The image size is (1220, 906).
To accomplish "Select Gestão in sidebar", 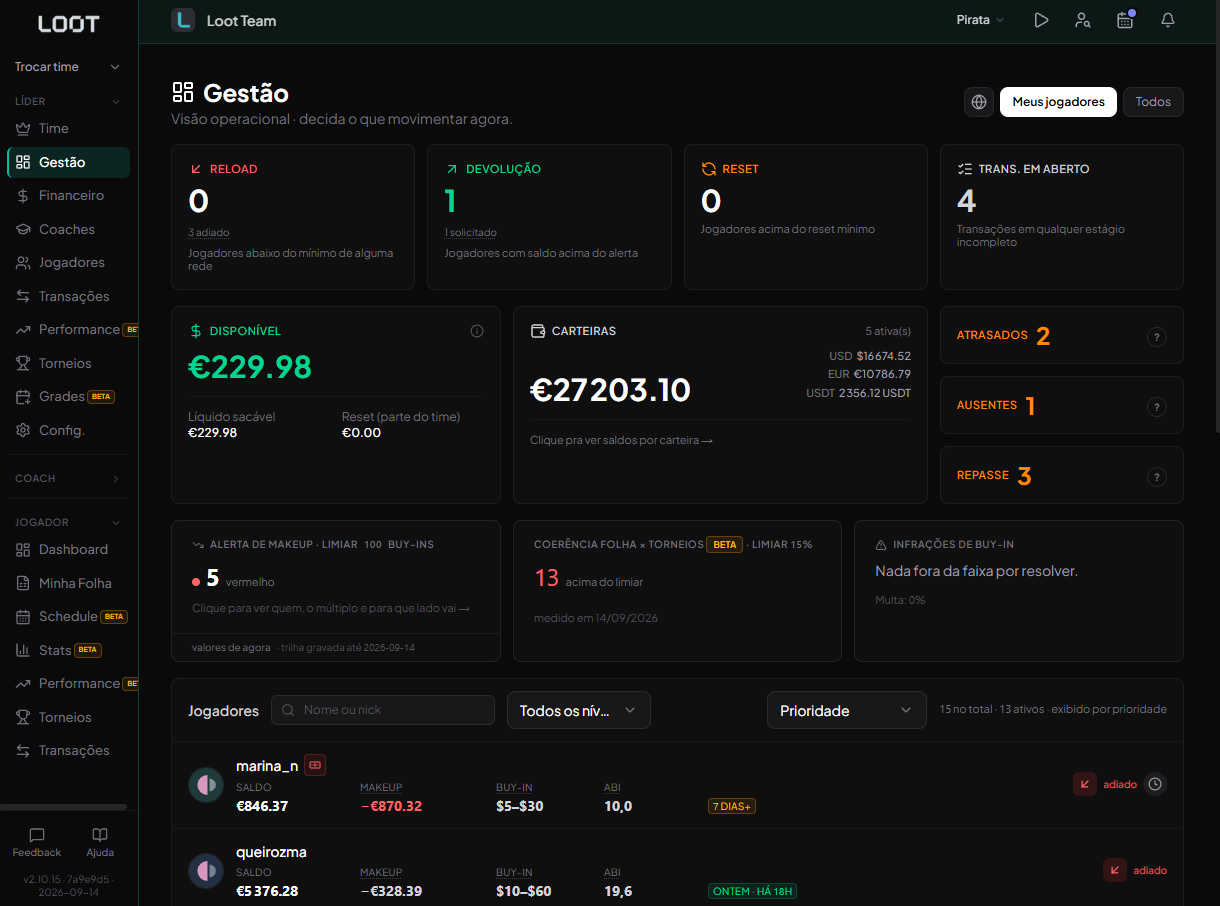I will [68, 162].
